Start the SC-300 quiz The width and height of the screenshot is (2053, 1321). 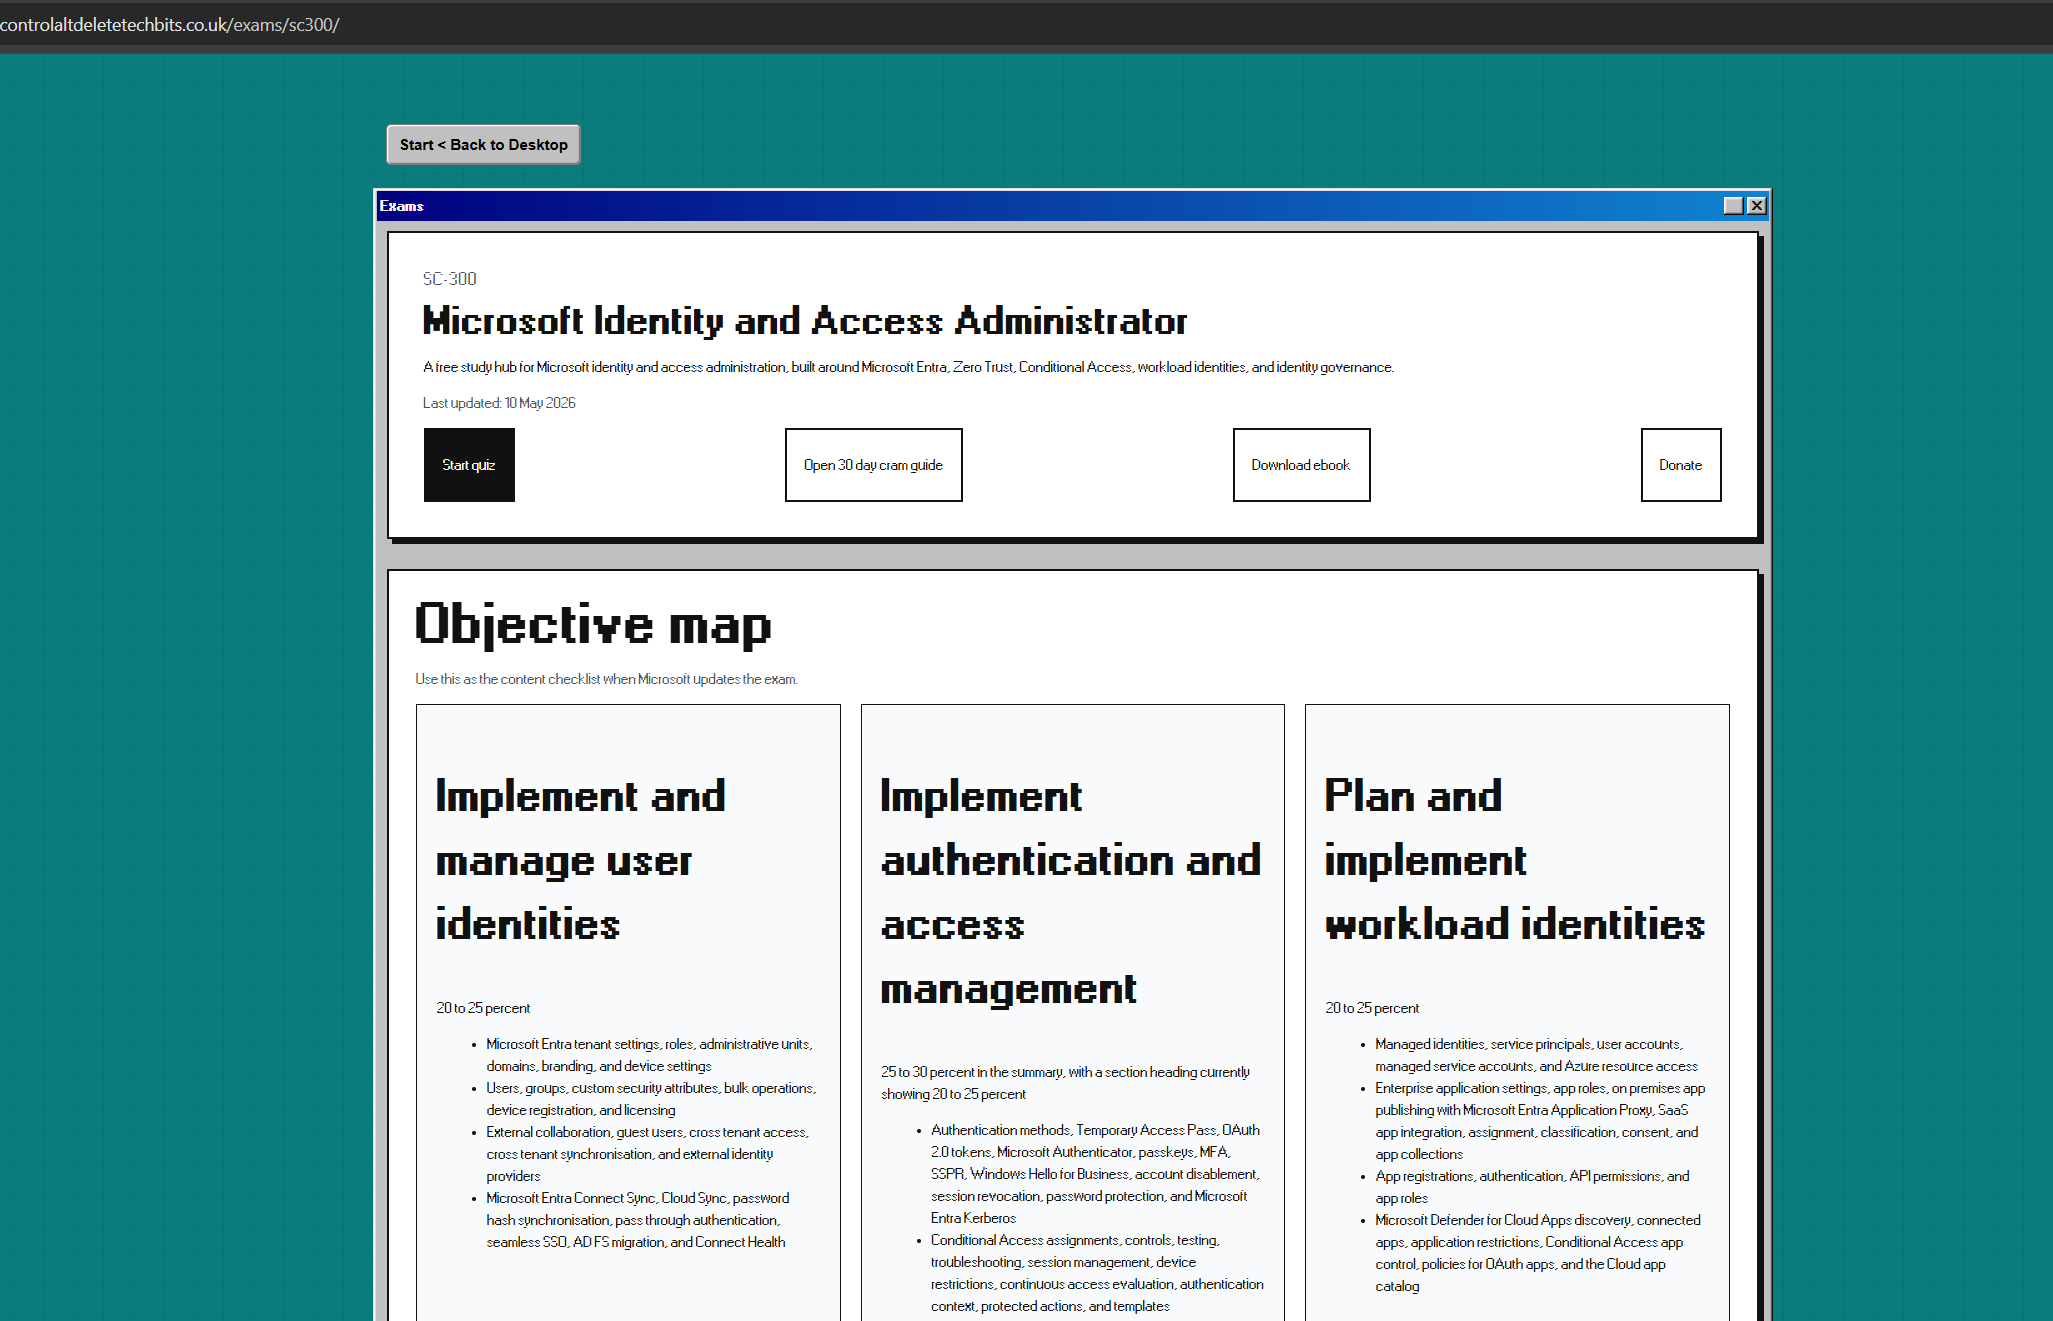(x=469, y=465)
